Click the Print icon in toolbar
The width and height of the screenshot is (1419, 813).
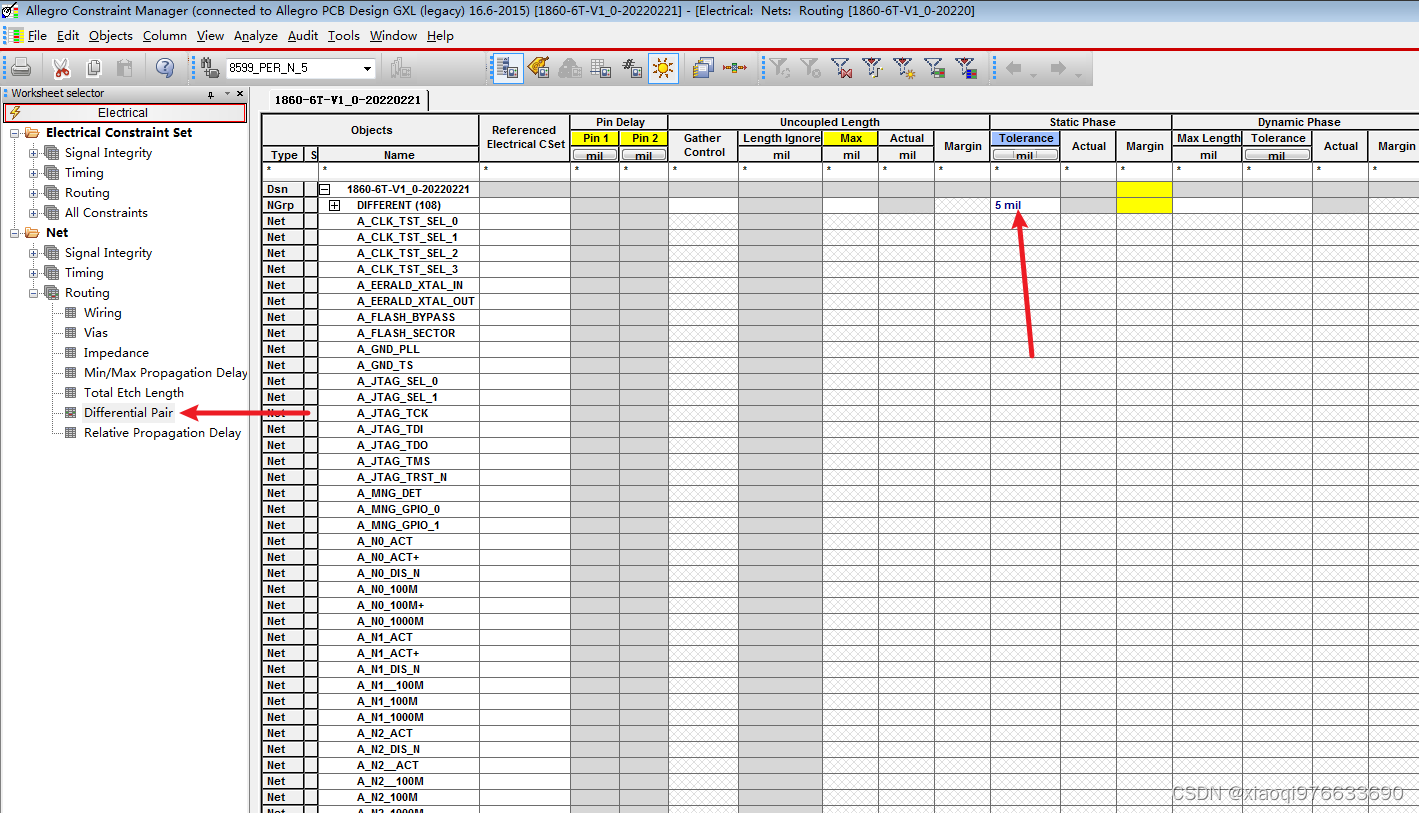click(x=21, y=68)
